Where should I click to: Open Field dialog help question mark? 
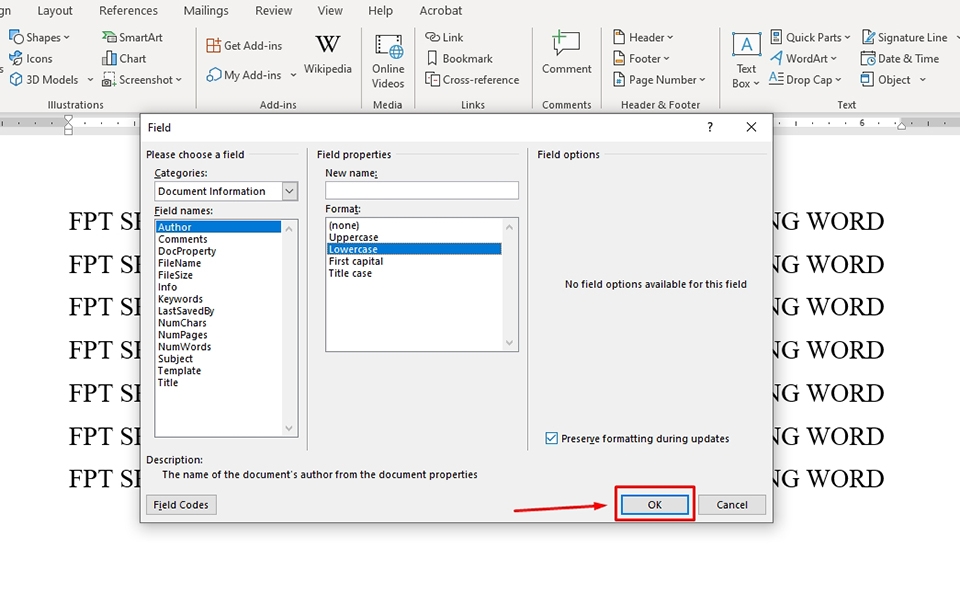710,127
